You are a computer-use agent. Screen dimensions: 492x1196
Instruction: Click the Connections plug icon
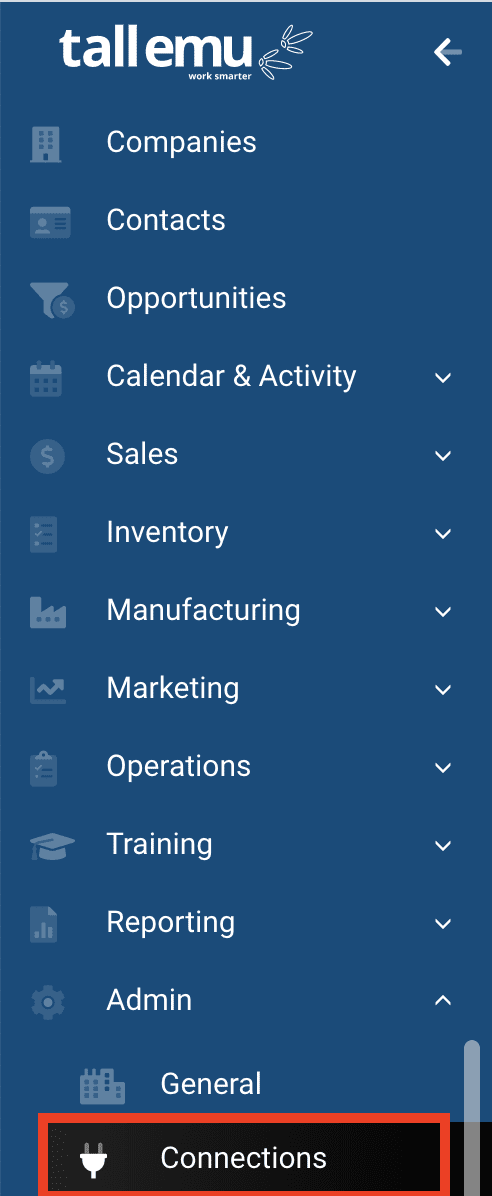click(95, 1160)
